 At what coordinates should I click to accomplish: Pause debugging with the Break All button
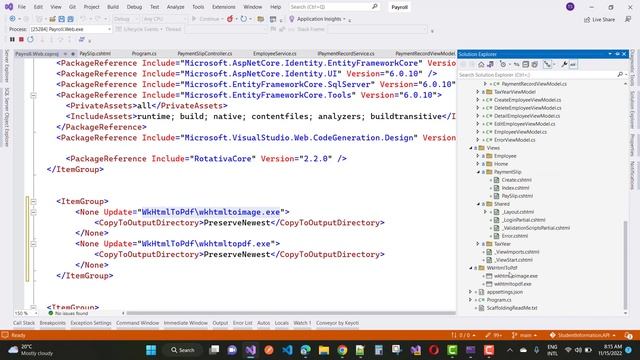point(12,40)
